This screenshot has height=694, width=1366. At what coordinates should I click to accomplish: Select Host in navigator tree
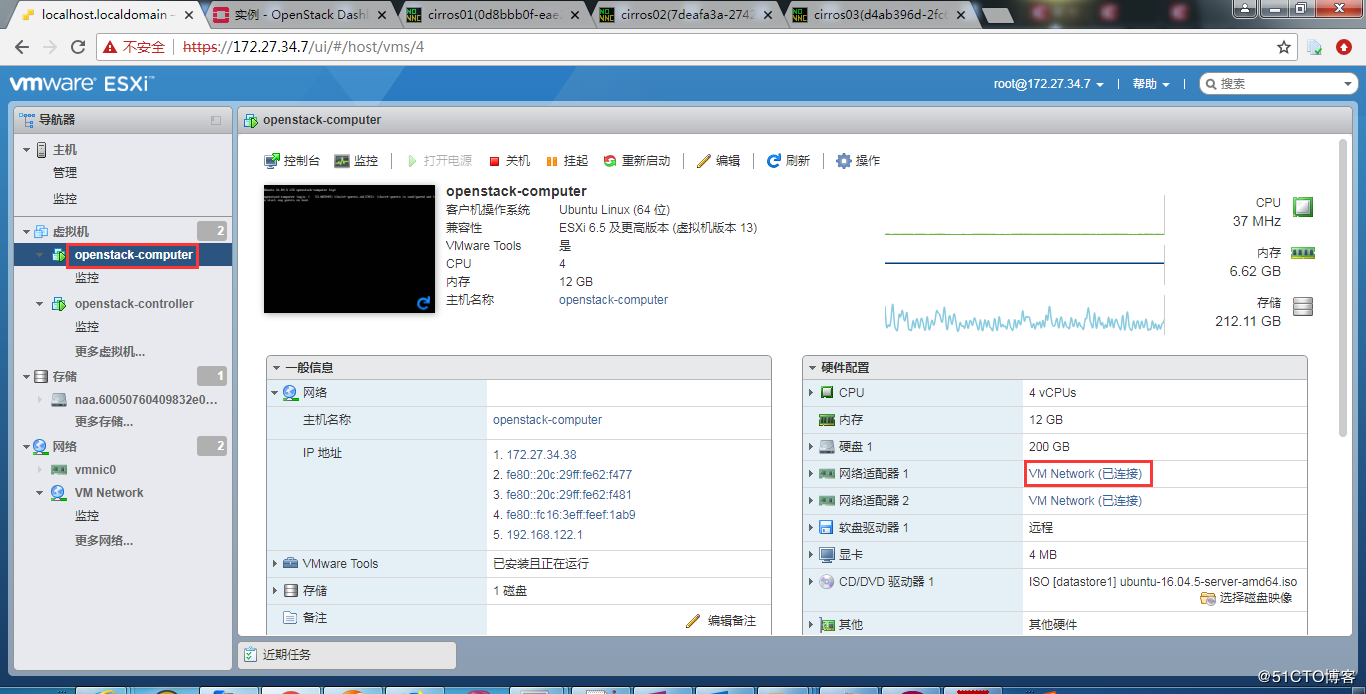click(65, 150)
